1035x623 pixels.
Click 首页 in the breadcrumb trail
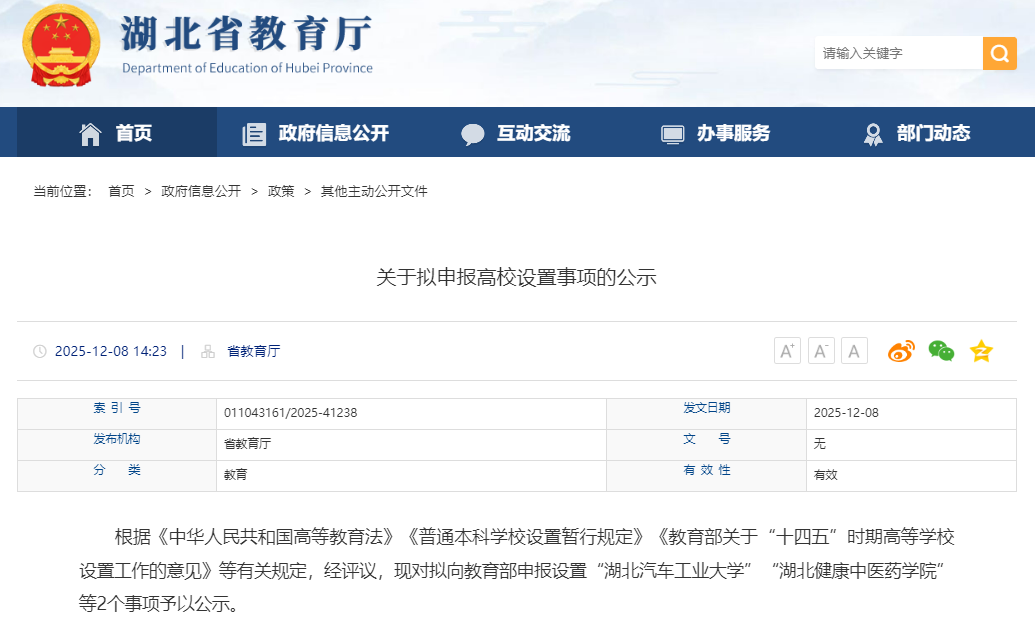pos(121,191)
